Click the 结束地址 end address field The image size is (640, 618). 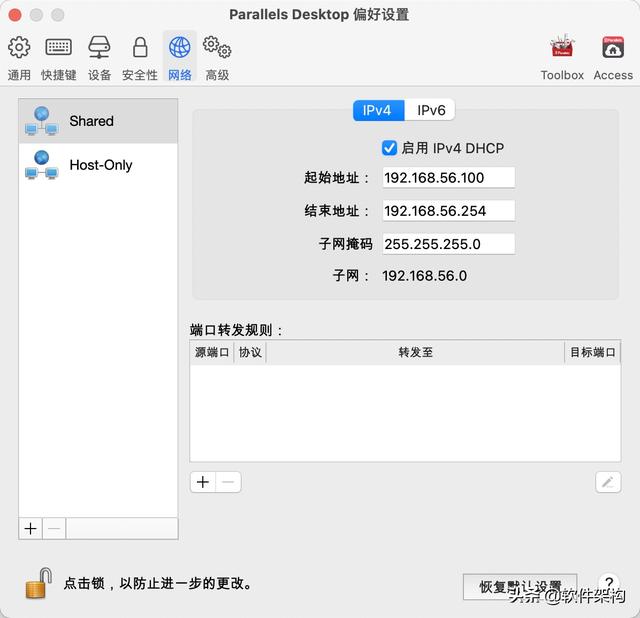[449, 211]
